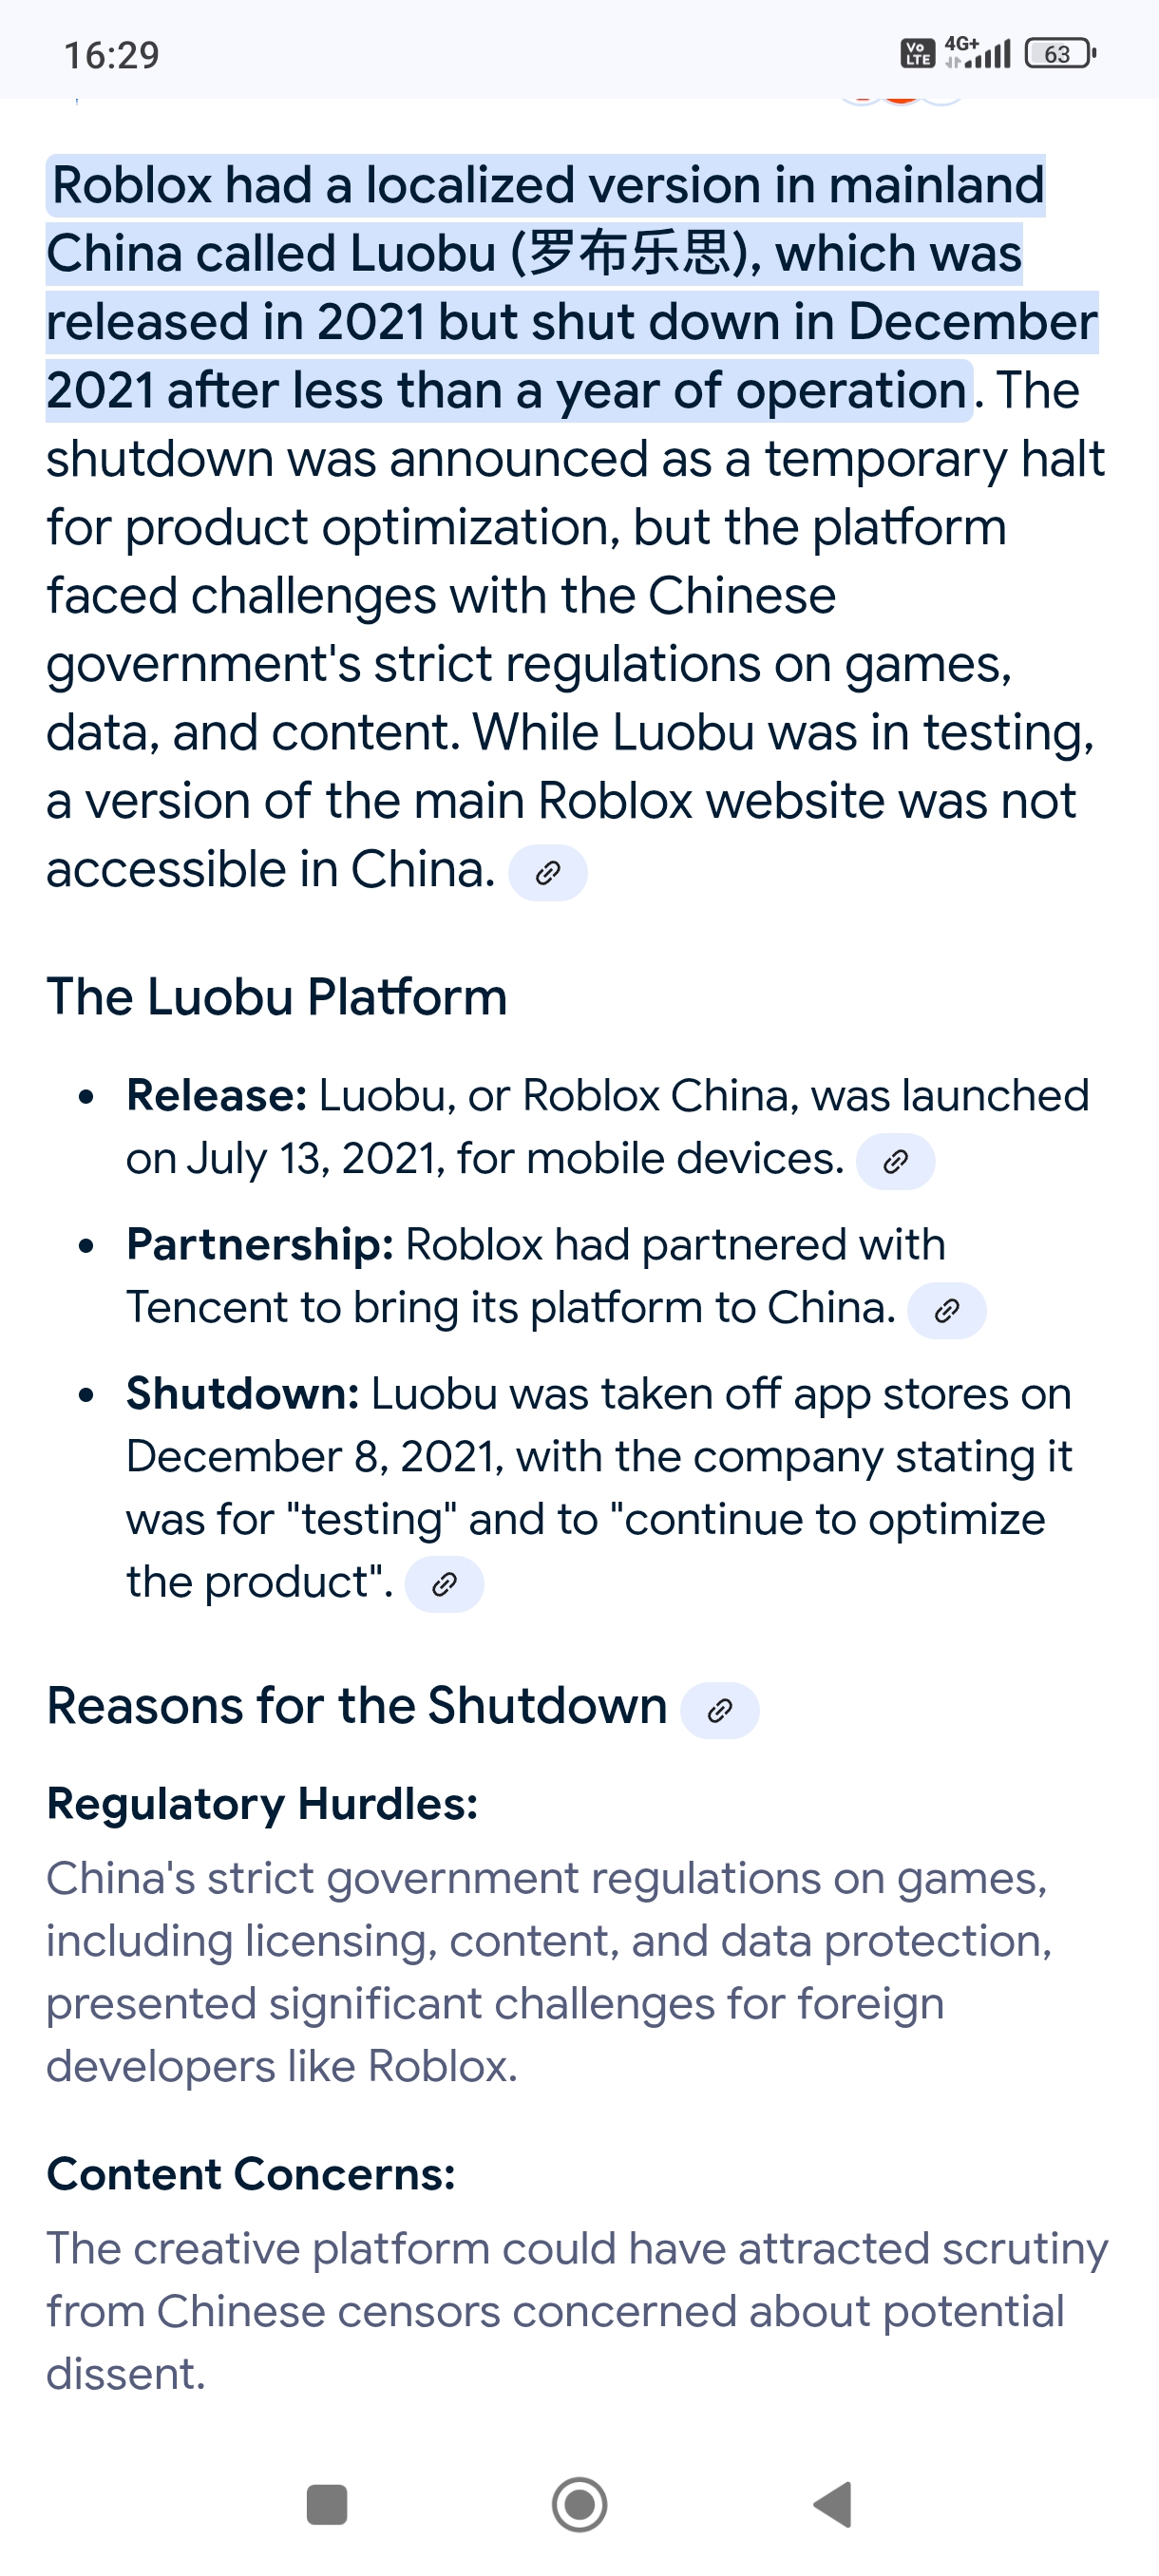The width and height of the screenshot is (1159, 2576).
Task: Open the citation link after "for mobile devices."
Action: pyautogui.click(x=895, y=1161)
